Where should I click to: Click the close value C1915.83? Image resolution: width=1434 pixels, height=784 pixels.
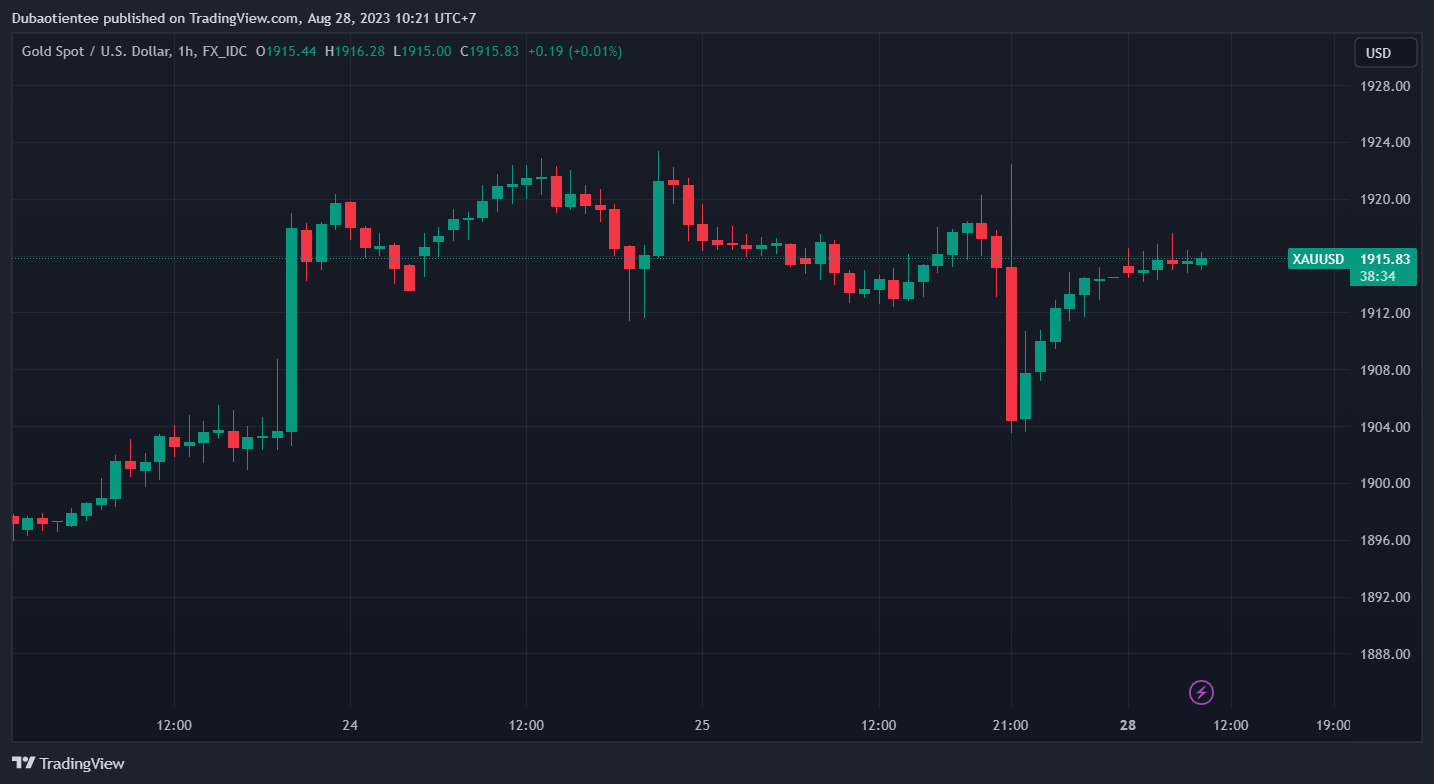[x=489, y=51]
